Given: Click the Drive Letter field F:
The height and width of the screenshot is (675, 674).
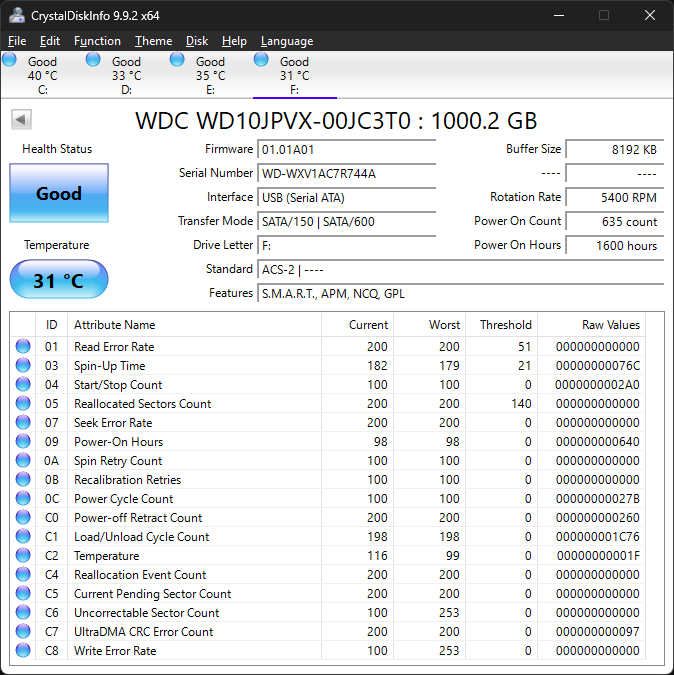Looking at the screenshot, I should [x=346, y=246].
